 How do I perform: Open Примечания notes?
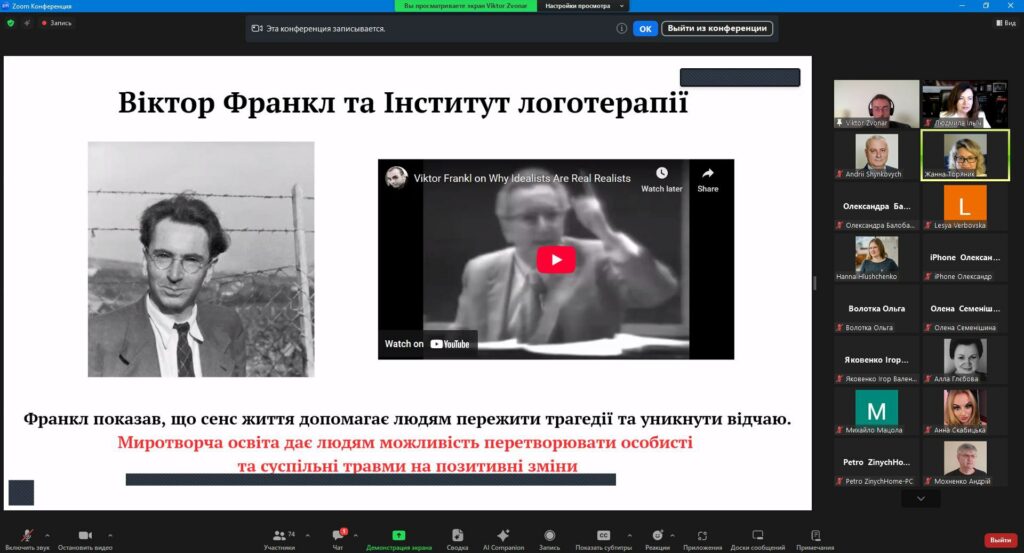(815, 539)
